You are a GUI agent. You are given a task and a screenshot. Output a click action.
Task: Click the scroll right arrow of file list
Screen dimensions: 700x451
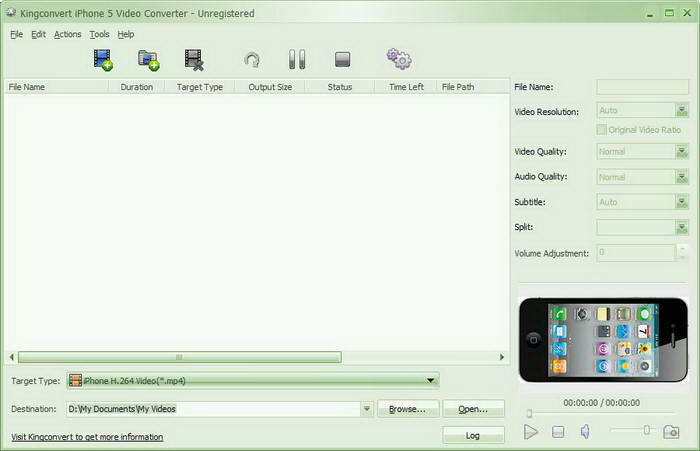pyautogui.click(x=502, y=357)
